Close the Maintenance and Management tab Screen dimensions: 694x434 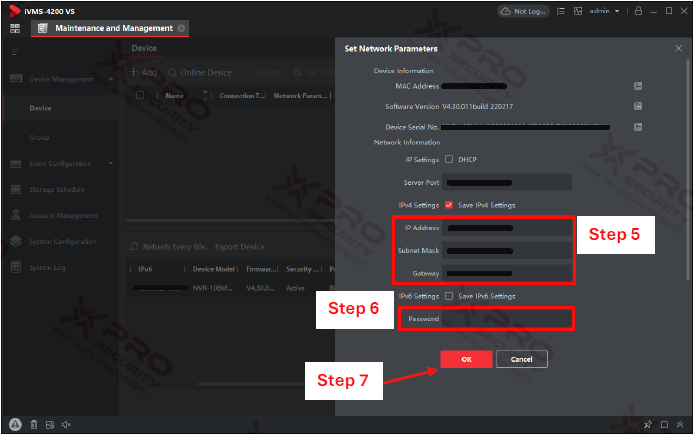pos(181,28)
